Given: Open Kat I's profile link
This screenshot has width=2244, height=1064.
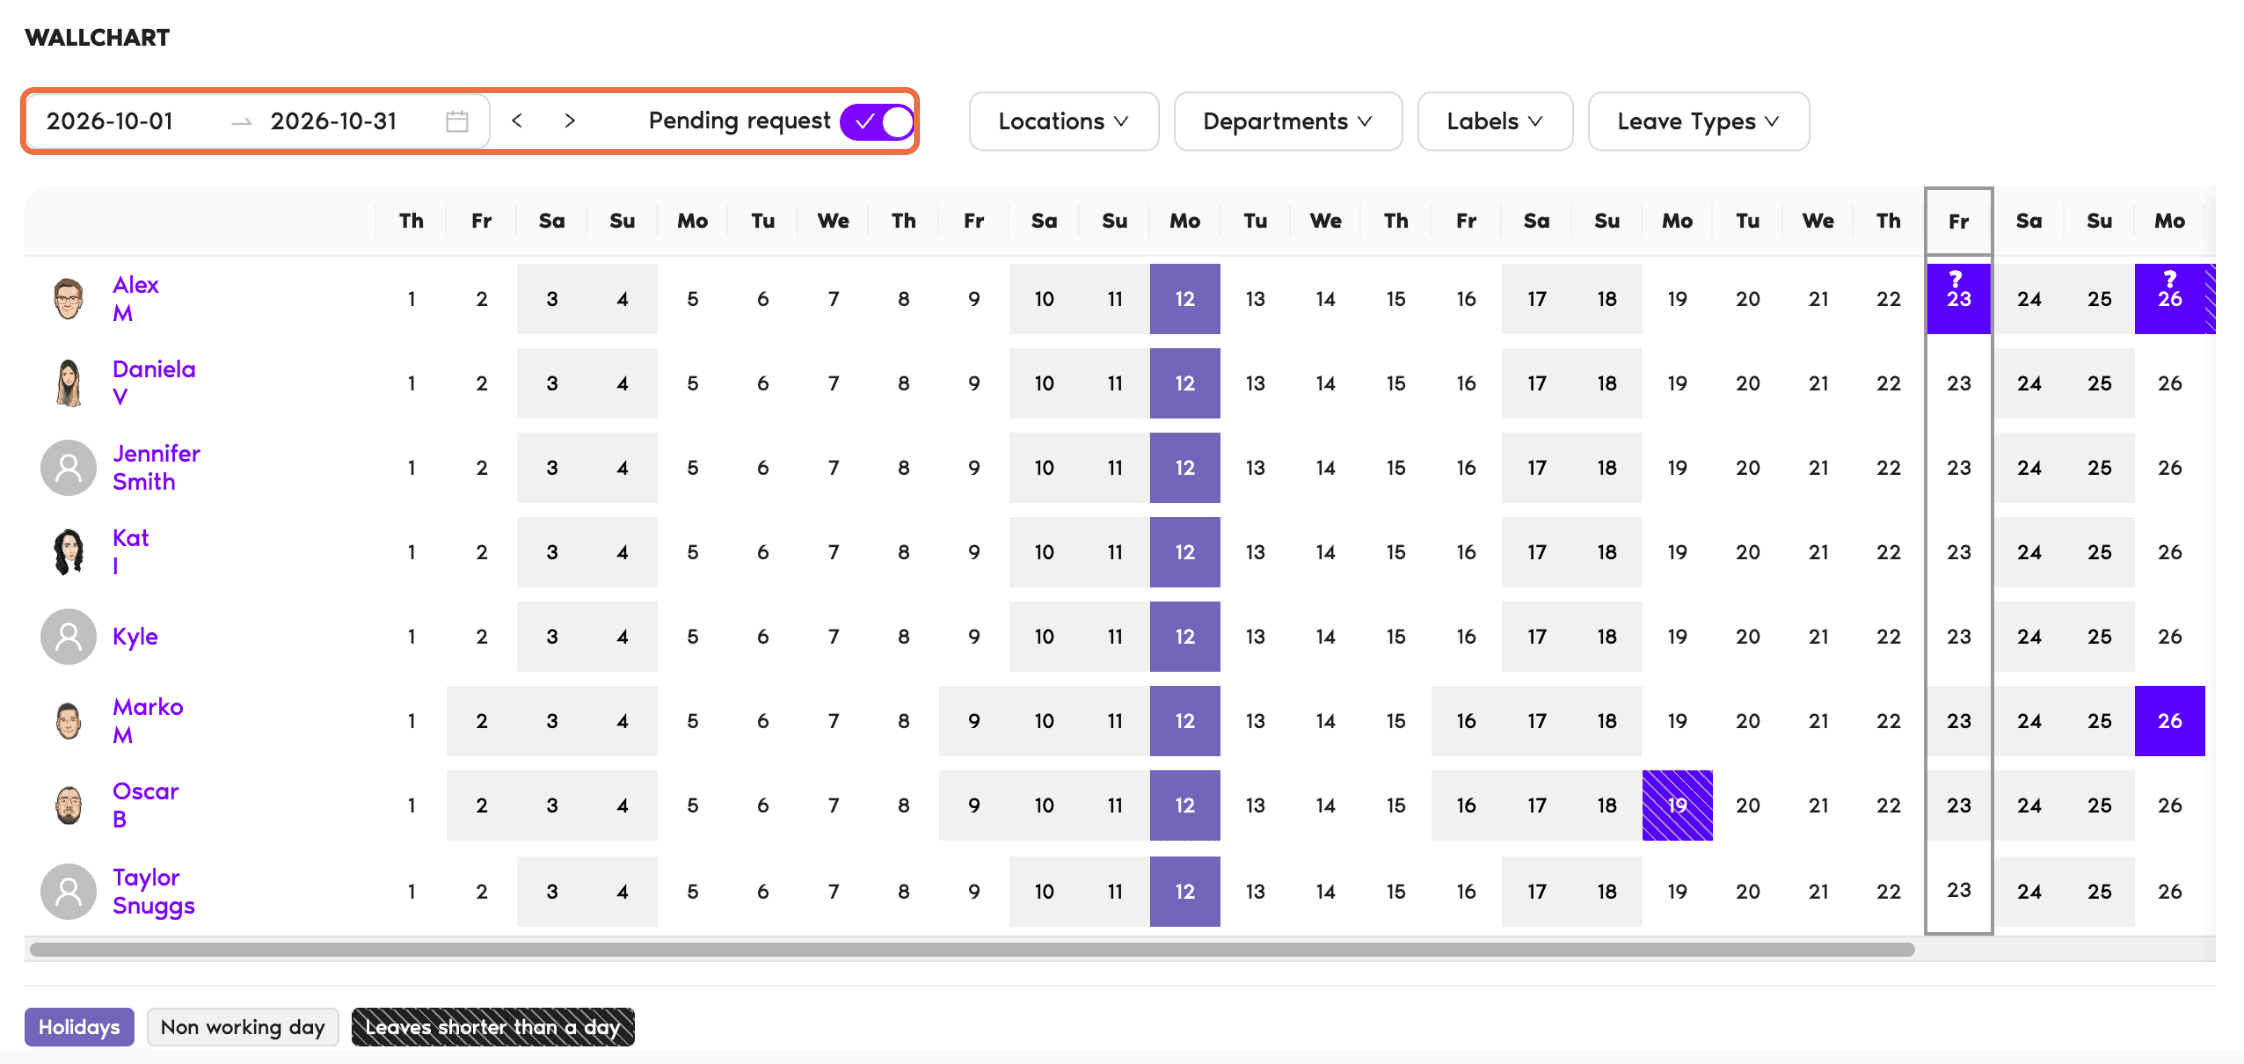Looking at the screenshot, I should pyautogui.click(x=130, y=552).
